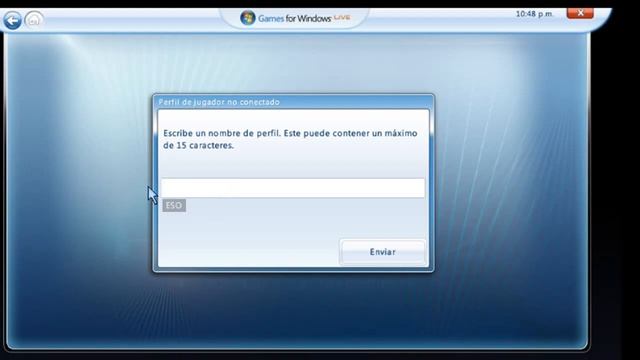Image resolution: width=640 pixels, height=360 pixels.
Task: Click the Games for Windows Live logo
Action: tap(295, 18)
